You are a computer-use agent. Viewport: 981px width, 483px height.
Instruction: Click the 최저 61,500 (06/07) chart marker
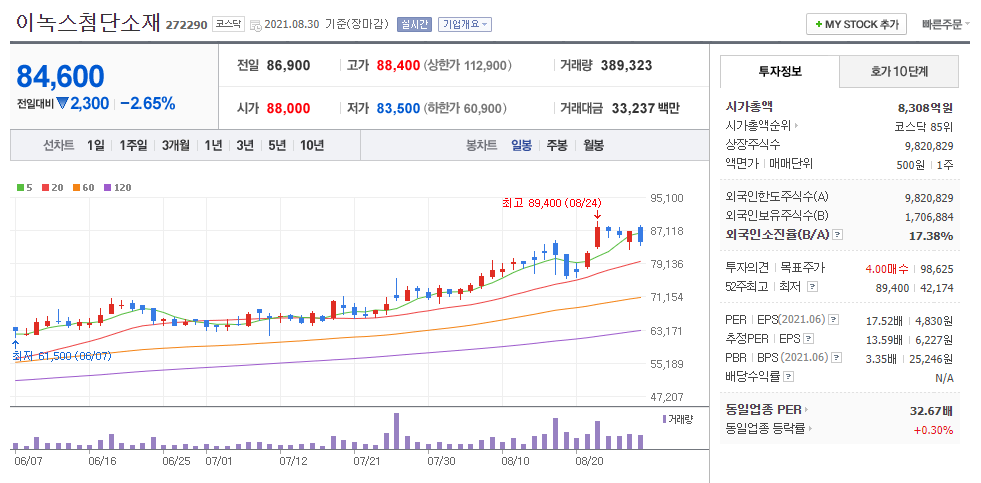62,355
